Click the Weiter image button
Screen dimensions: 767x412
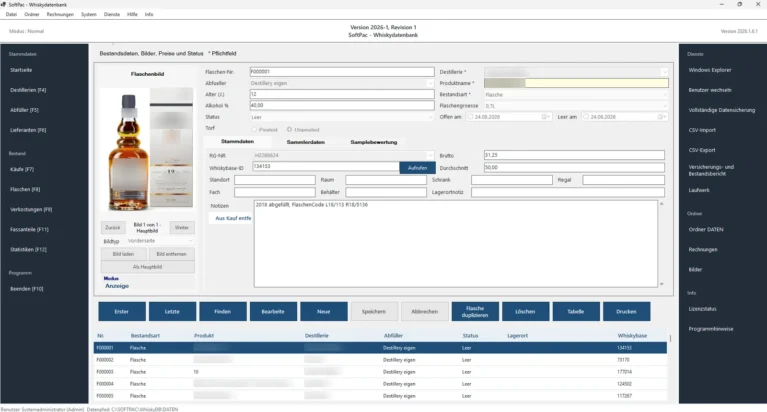[182, 228]
